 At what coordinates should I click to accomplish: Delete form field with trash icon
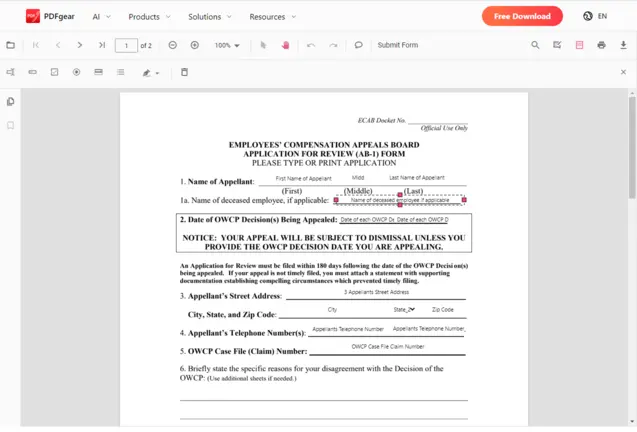tap(184, 72)
